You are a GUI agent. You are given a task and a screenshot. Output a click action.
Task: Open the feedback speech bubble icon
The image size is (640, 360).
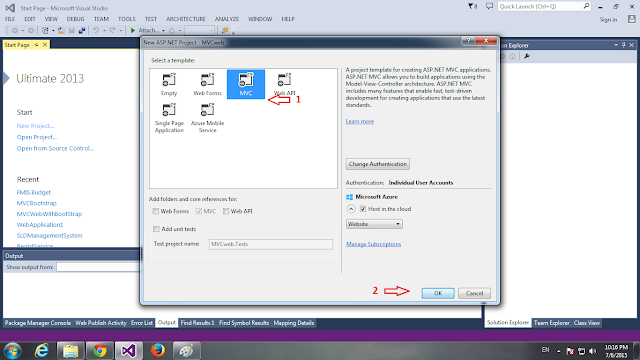(x=489, y=7)
